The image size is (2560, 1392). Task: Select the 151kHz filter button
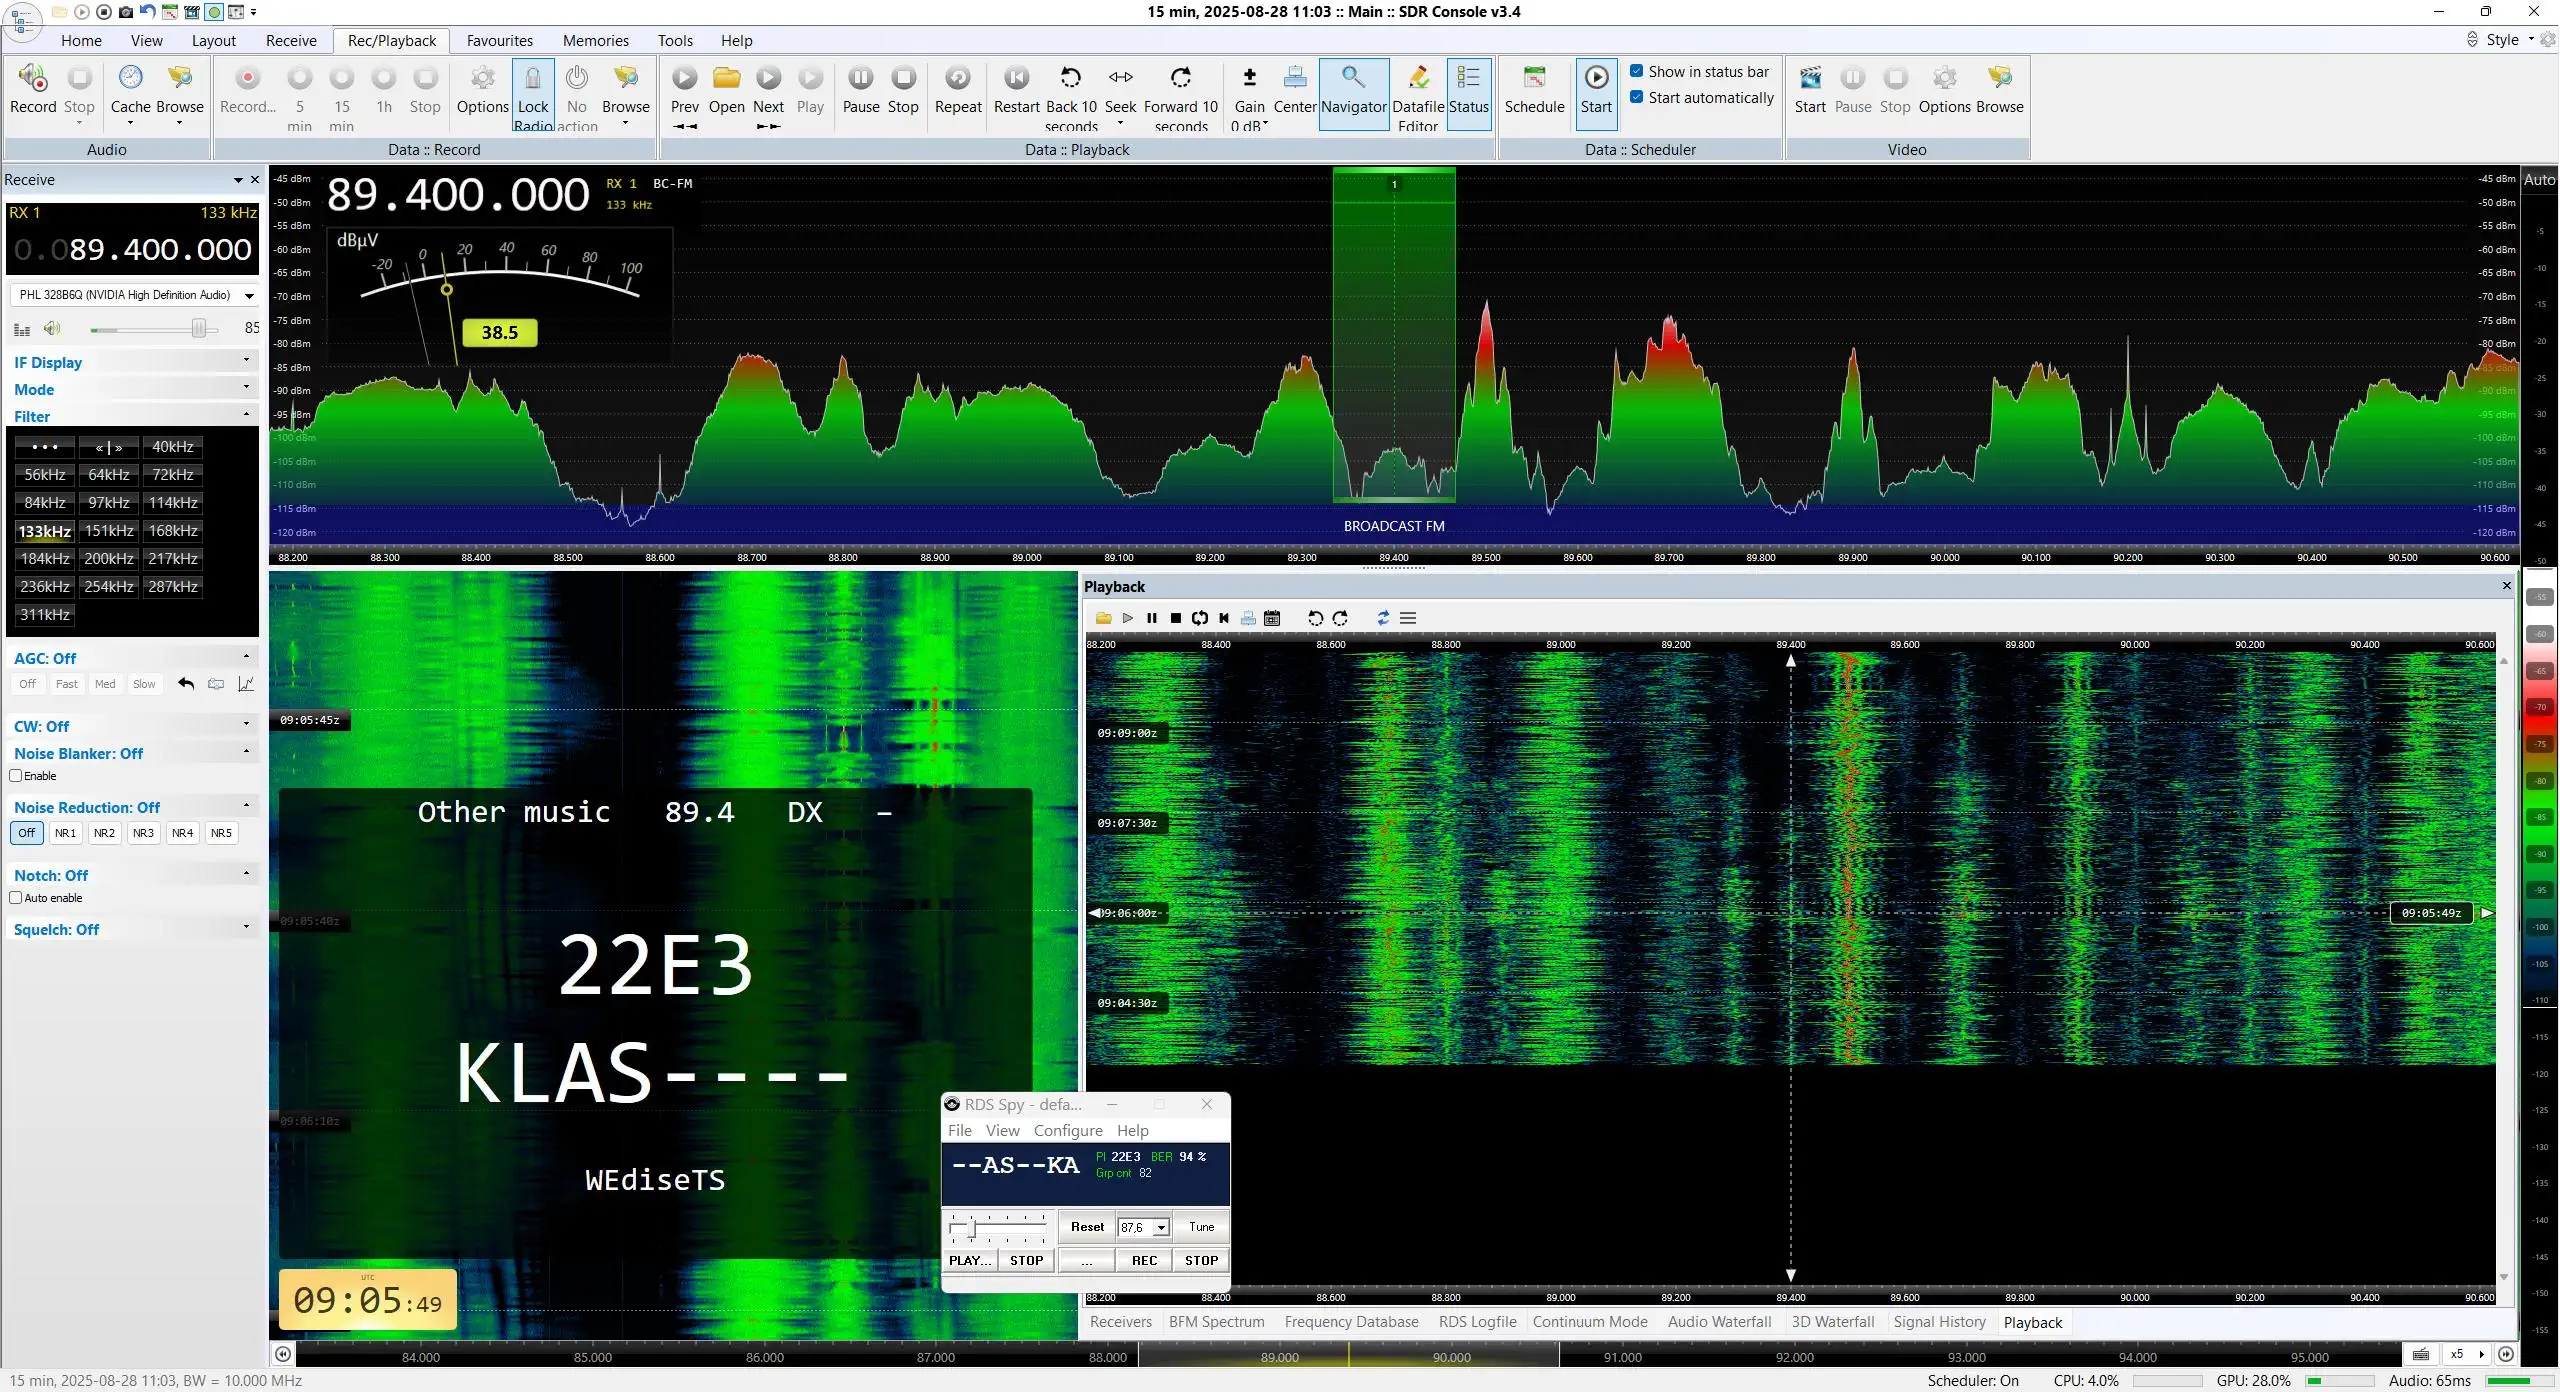(109, 531)
